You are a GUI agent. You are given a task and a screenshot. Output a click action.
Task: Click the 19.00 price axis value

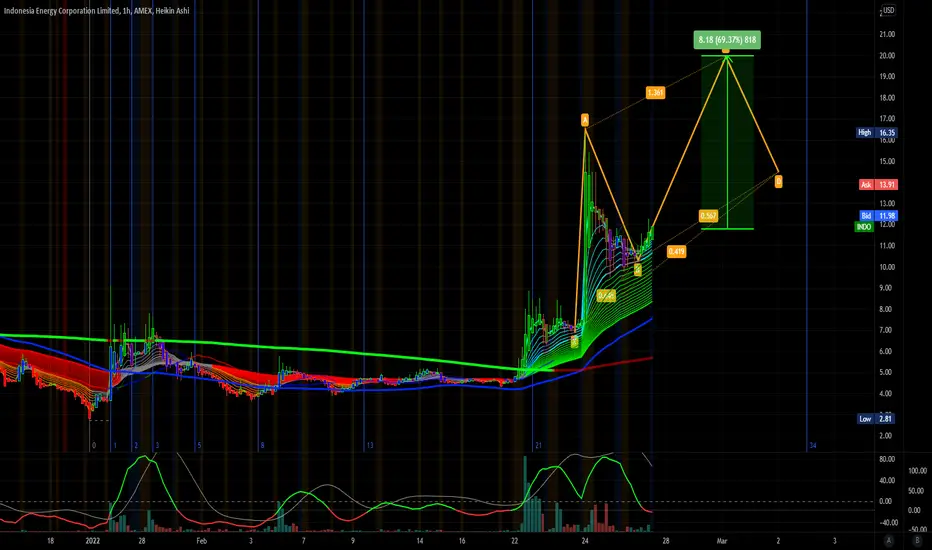pos(887,77)
